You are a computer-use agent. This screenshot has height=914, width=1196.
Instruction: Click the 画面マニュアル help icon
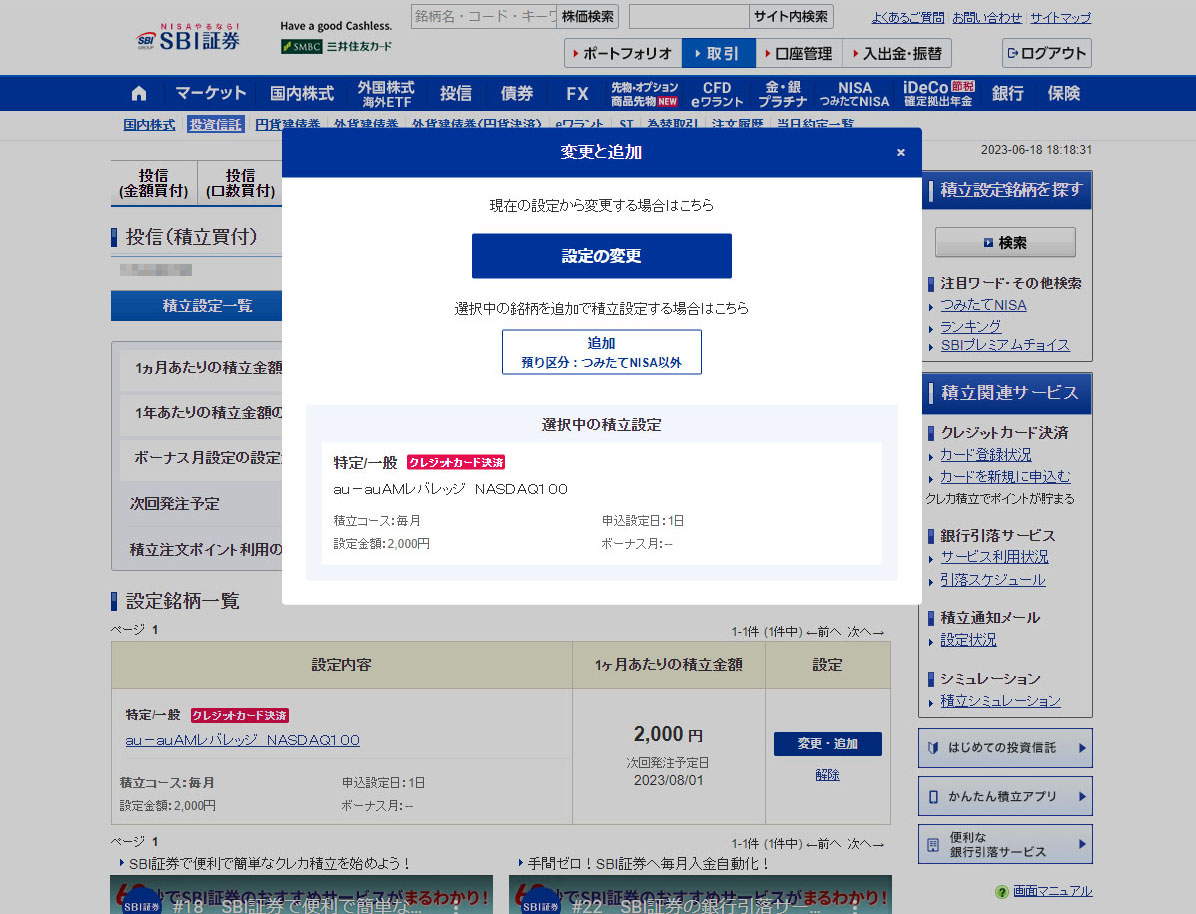pos(1001,891)
